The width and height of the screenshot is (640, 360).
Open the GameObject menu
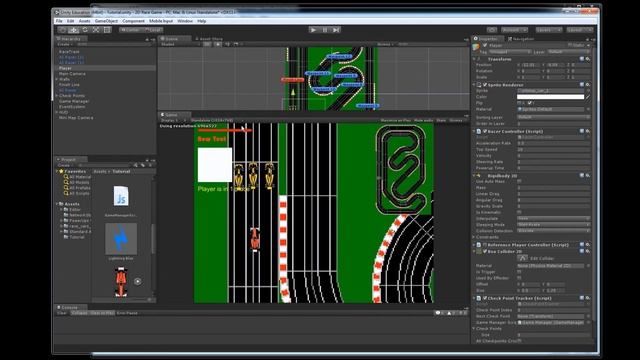coord(106,21)
